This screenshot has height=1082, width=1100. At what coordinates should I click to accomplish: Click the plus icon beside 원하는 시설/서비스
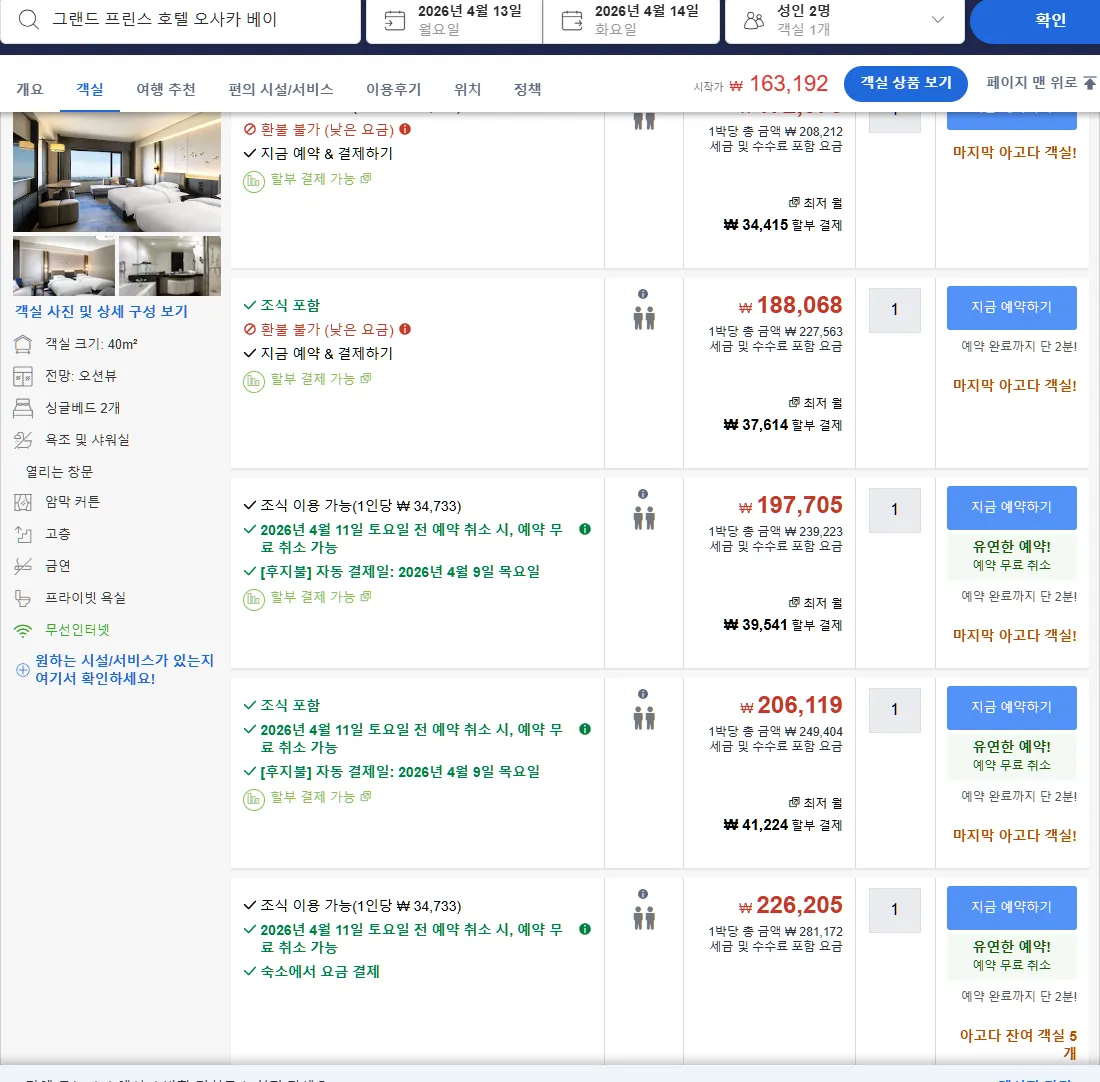pos(22,669)
